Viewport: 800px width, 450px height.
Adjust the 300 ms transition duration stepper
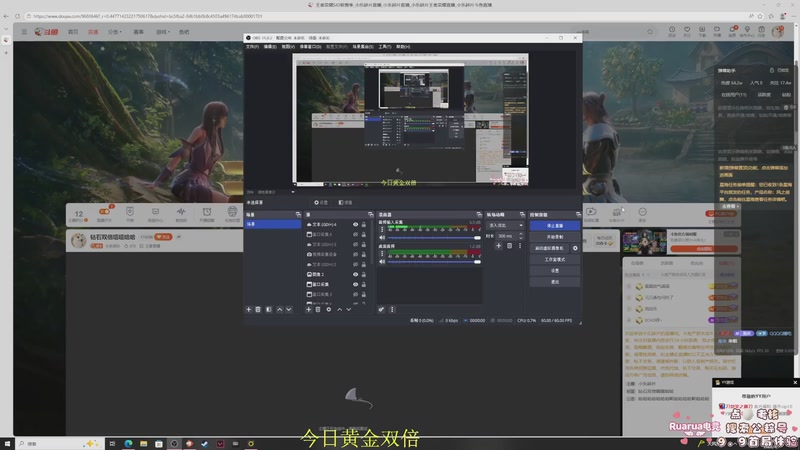(521, 236)
